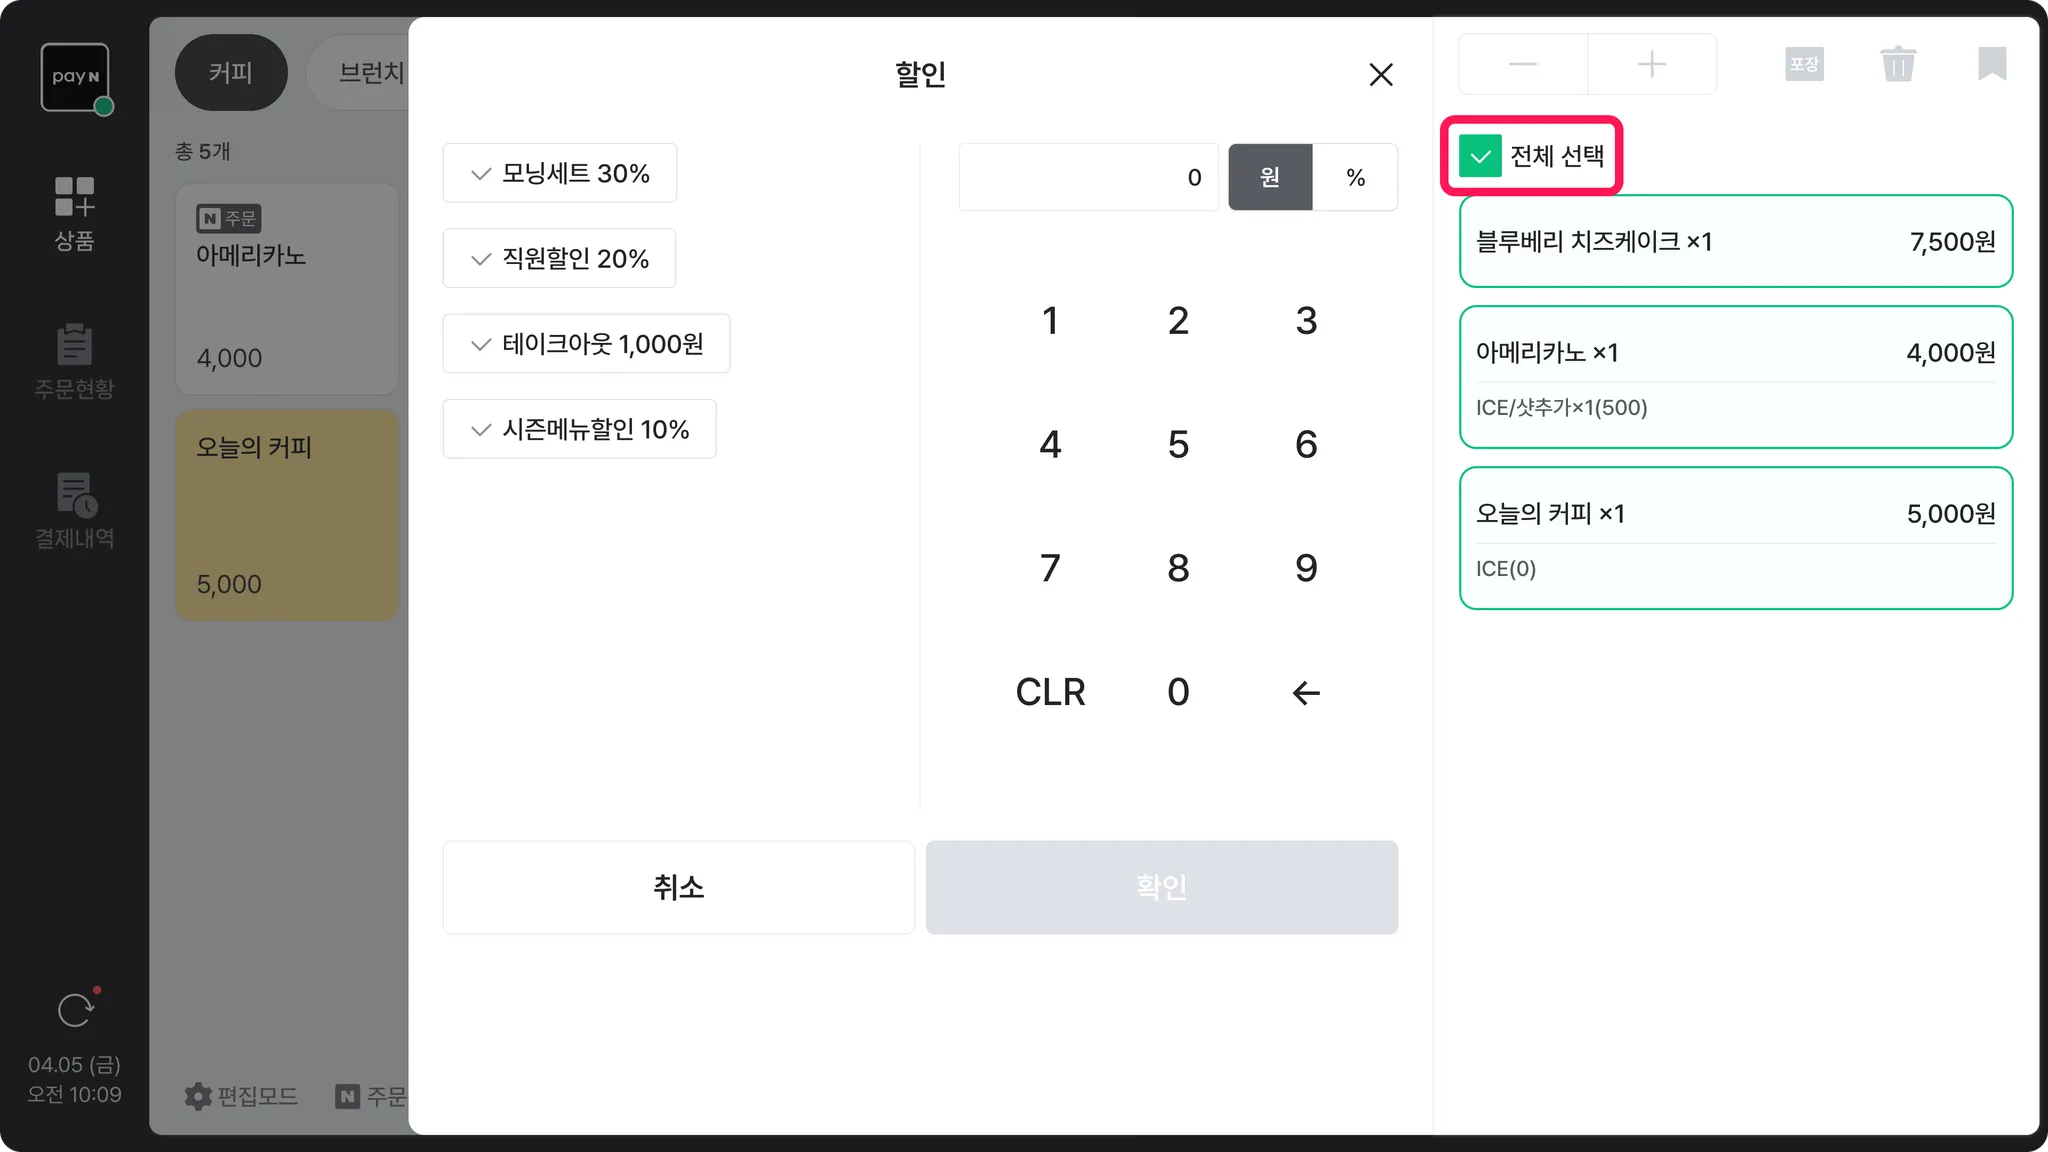Click the 포장 takeout icon

[x=1804, y=65]
